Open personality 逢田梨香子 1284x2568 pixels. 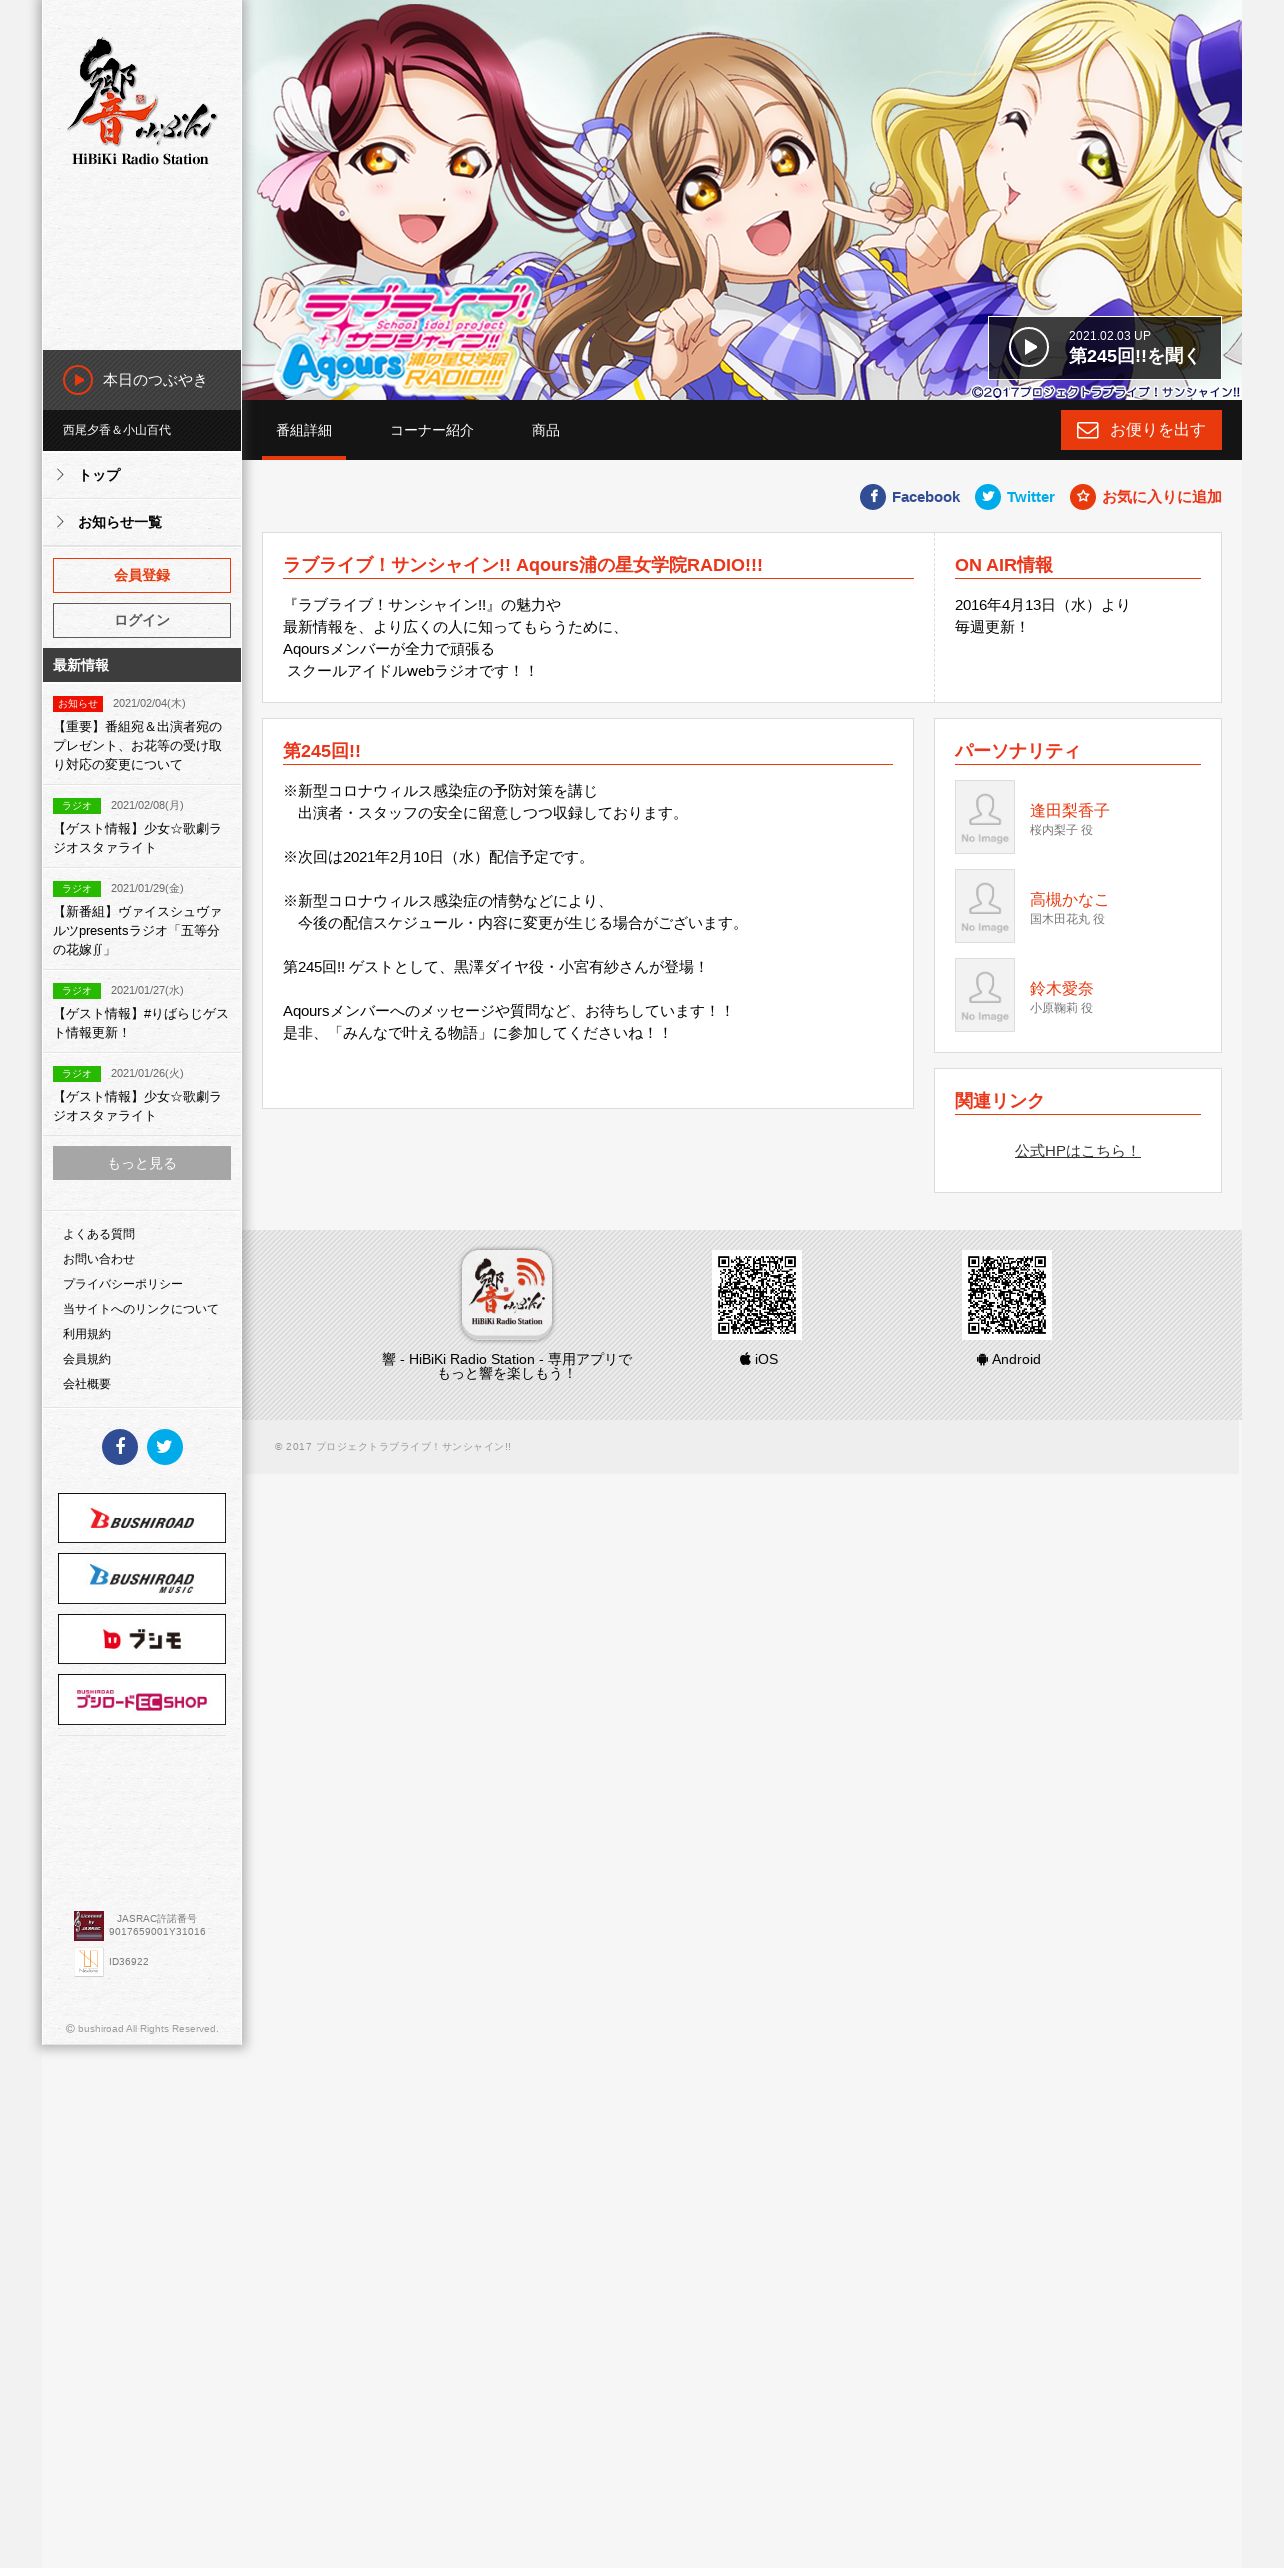coord(1069,810)
